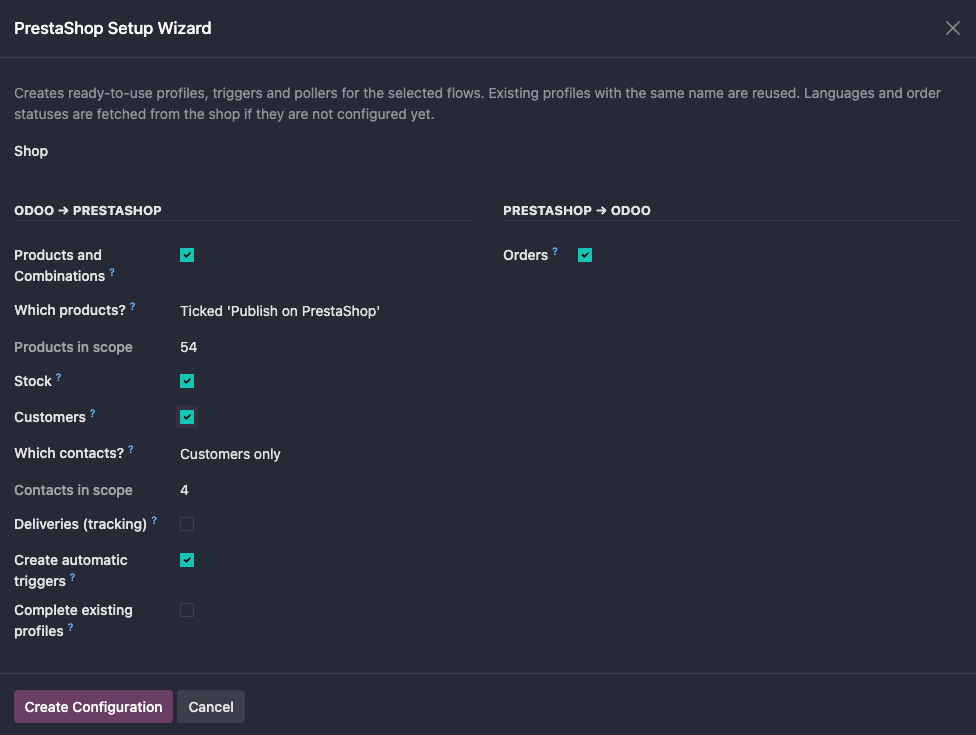The height and width of the screenshot is (735, 976).
Task: Tick the Complete existing profiles checkbox
Action: click(187, 610)
